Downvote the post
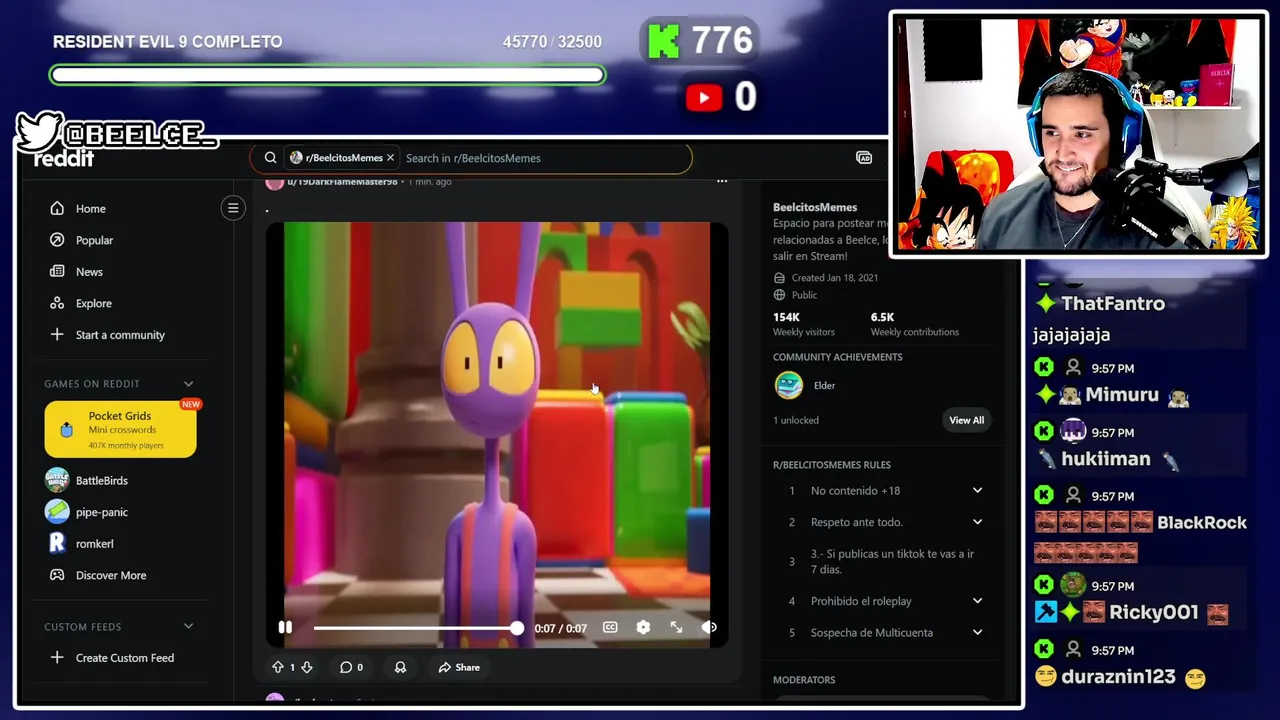Screen dimensions: 1280x720 point(307,667)
